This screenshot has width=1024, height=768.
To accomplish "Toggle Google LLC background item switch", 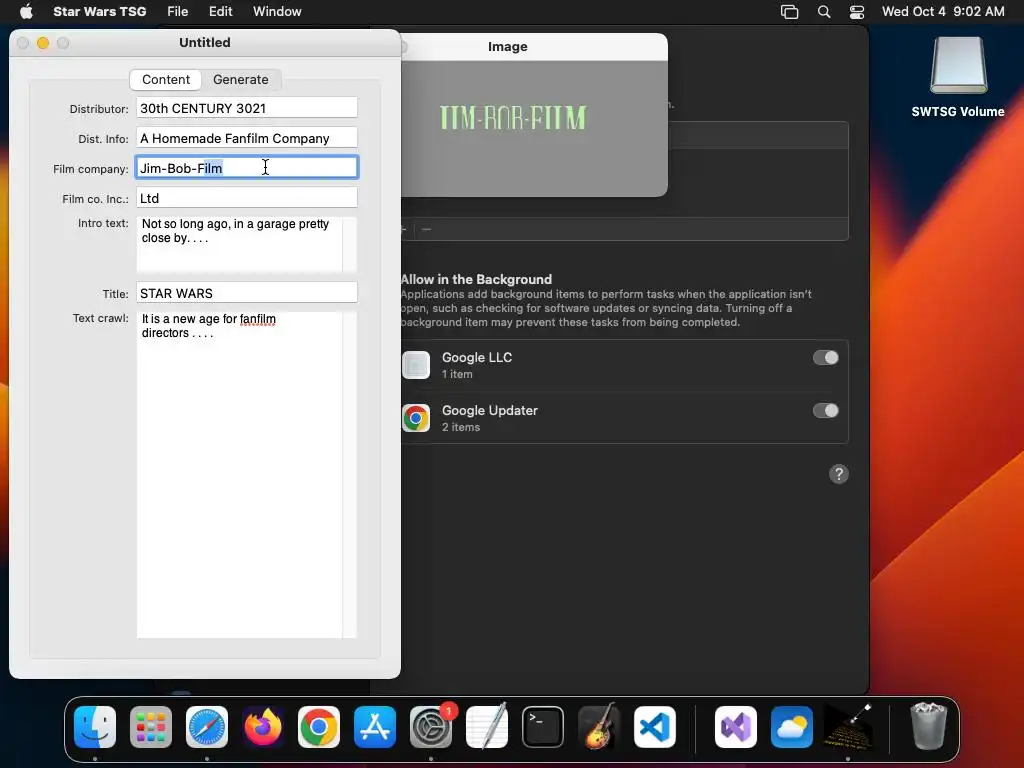I will click(x=825, y=358).
